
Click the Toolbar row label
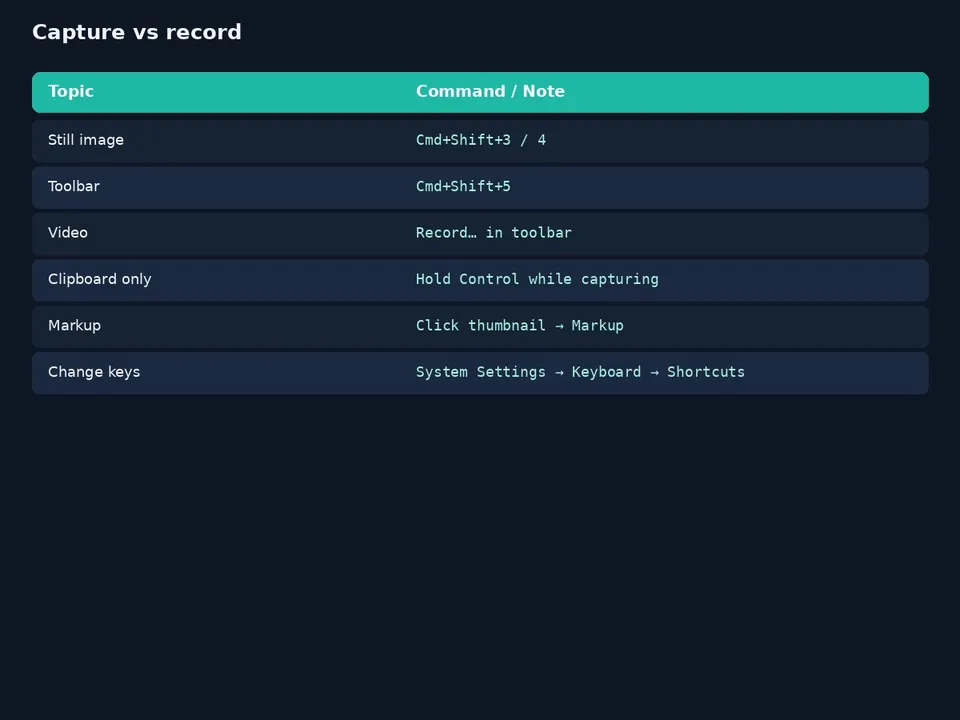pos(73,186)
